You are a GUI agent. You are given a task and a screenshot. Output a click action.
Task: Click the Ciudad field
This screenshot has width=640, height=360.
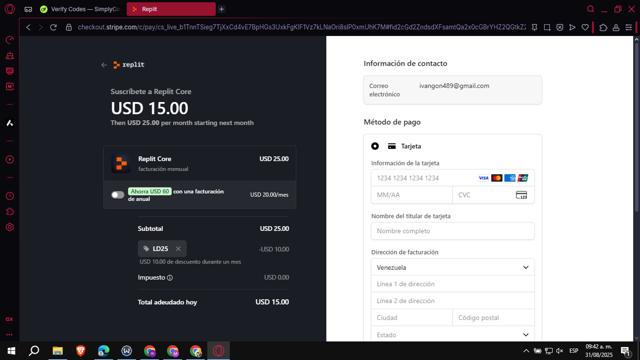(x=412, y=318)
